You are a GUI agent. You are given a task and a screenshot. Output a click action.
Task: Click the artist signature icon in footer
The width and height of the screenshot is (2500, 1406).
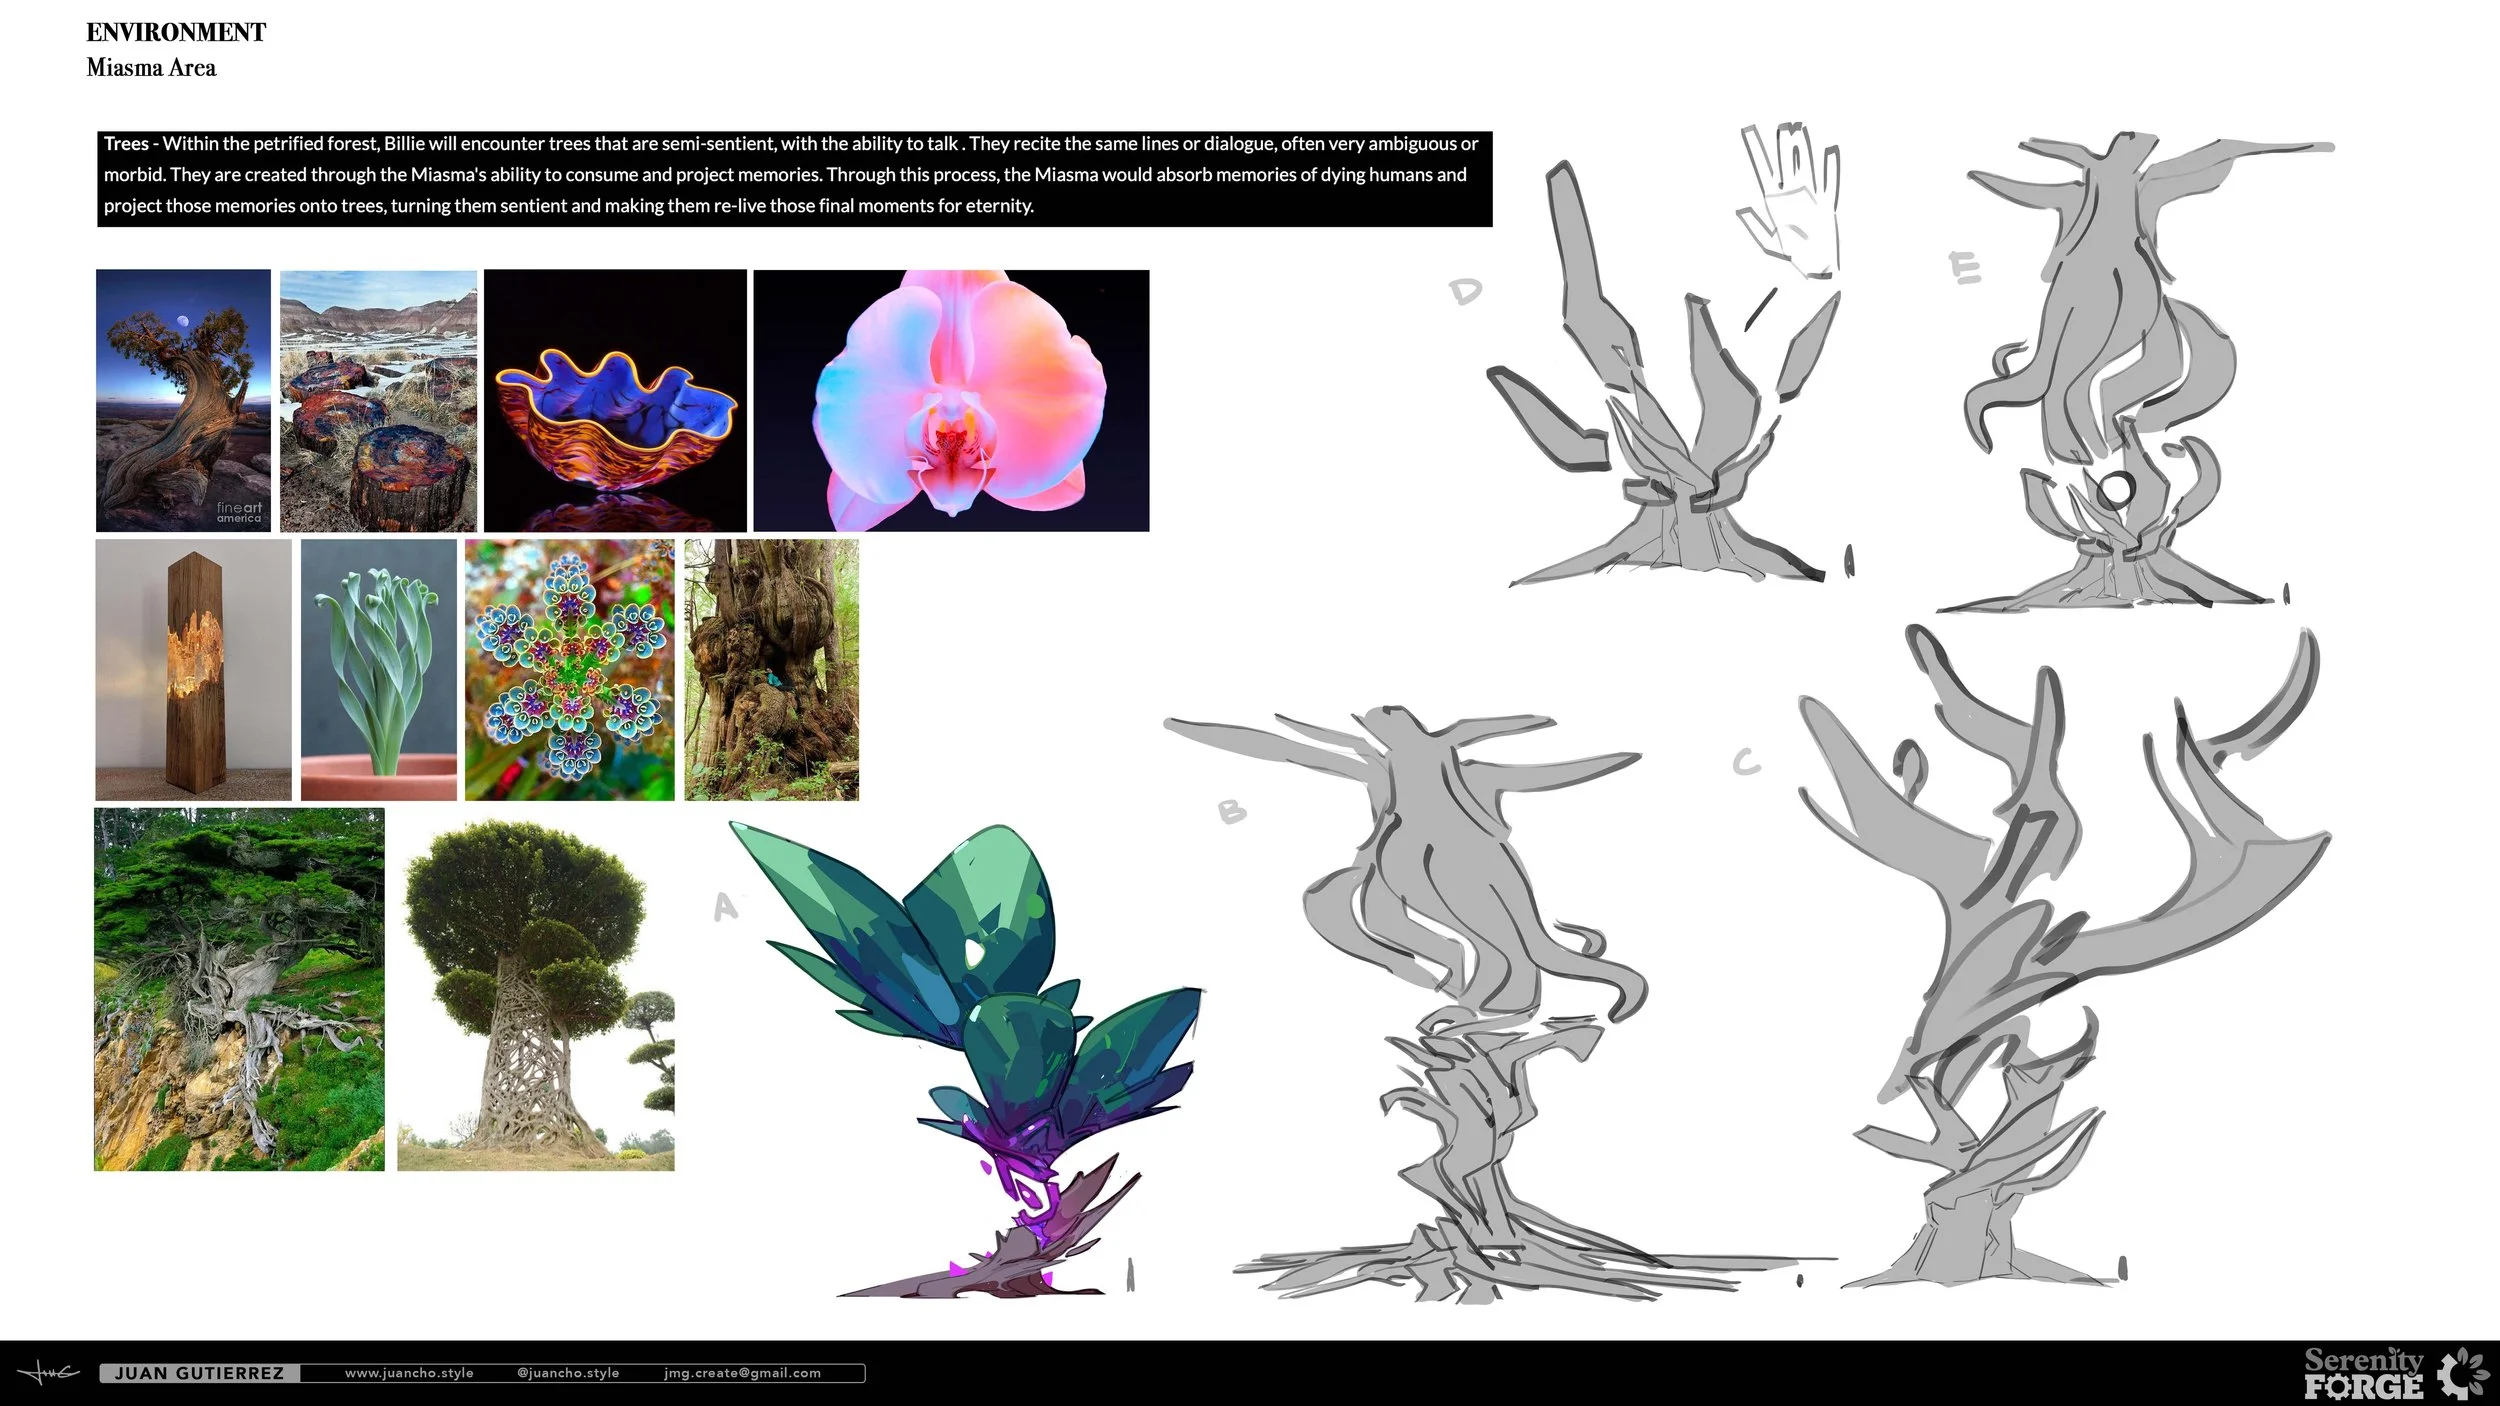[47, 1373]
